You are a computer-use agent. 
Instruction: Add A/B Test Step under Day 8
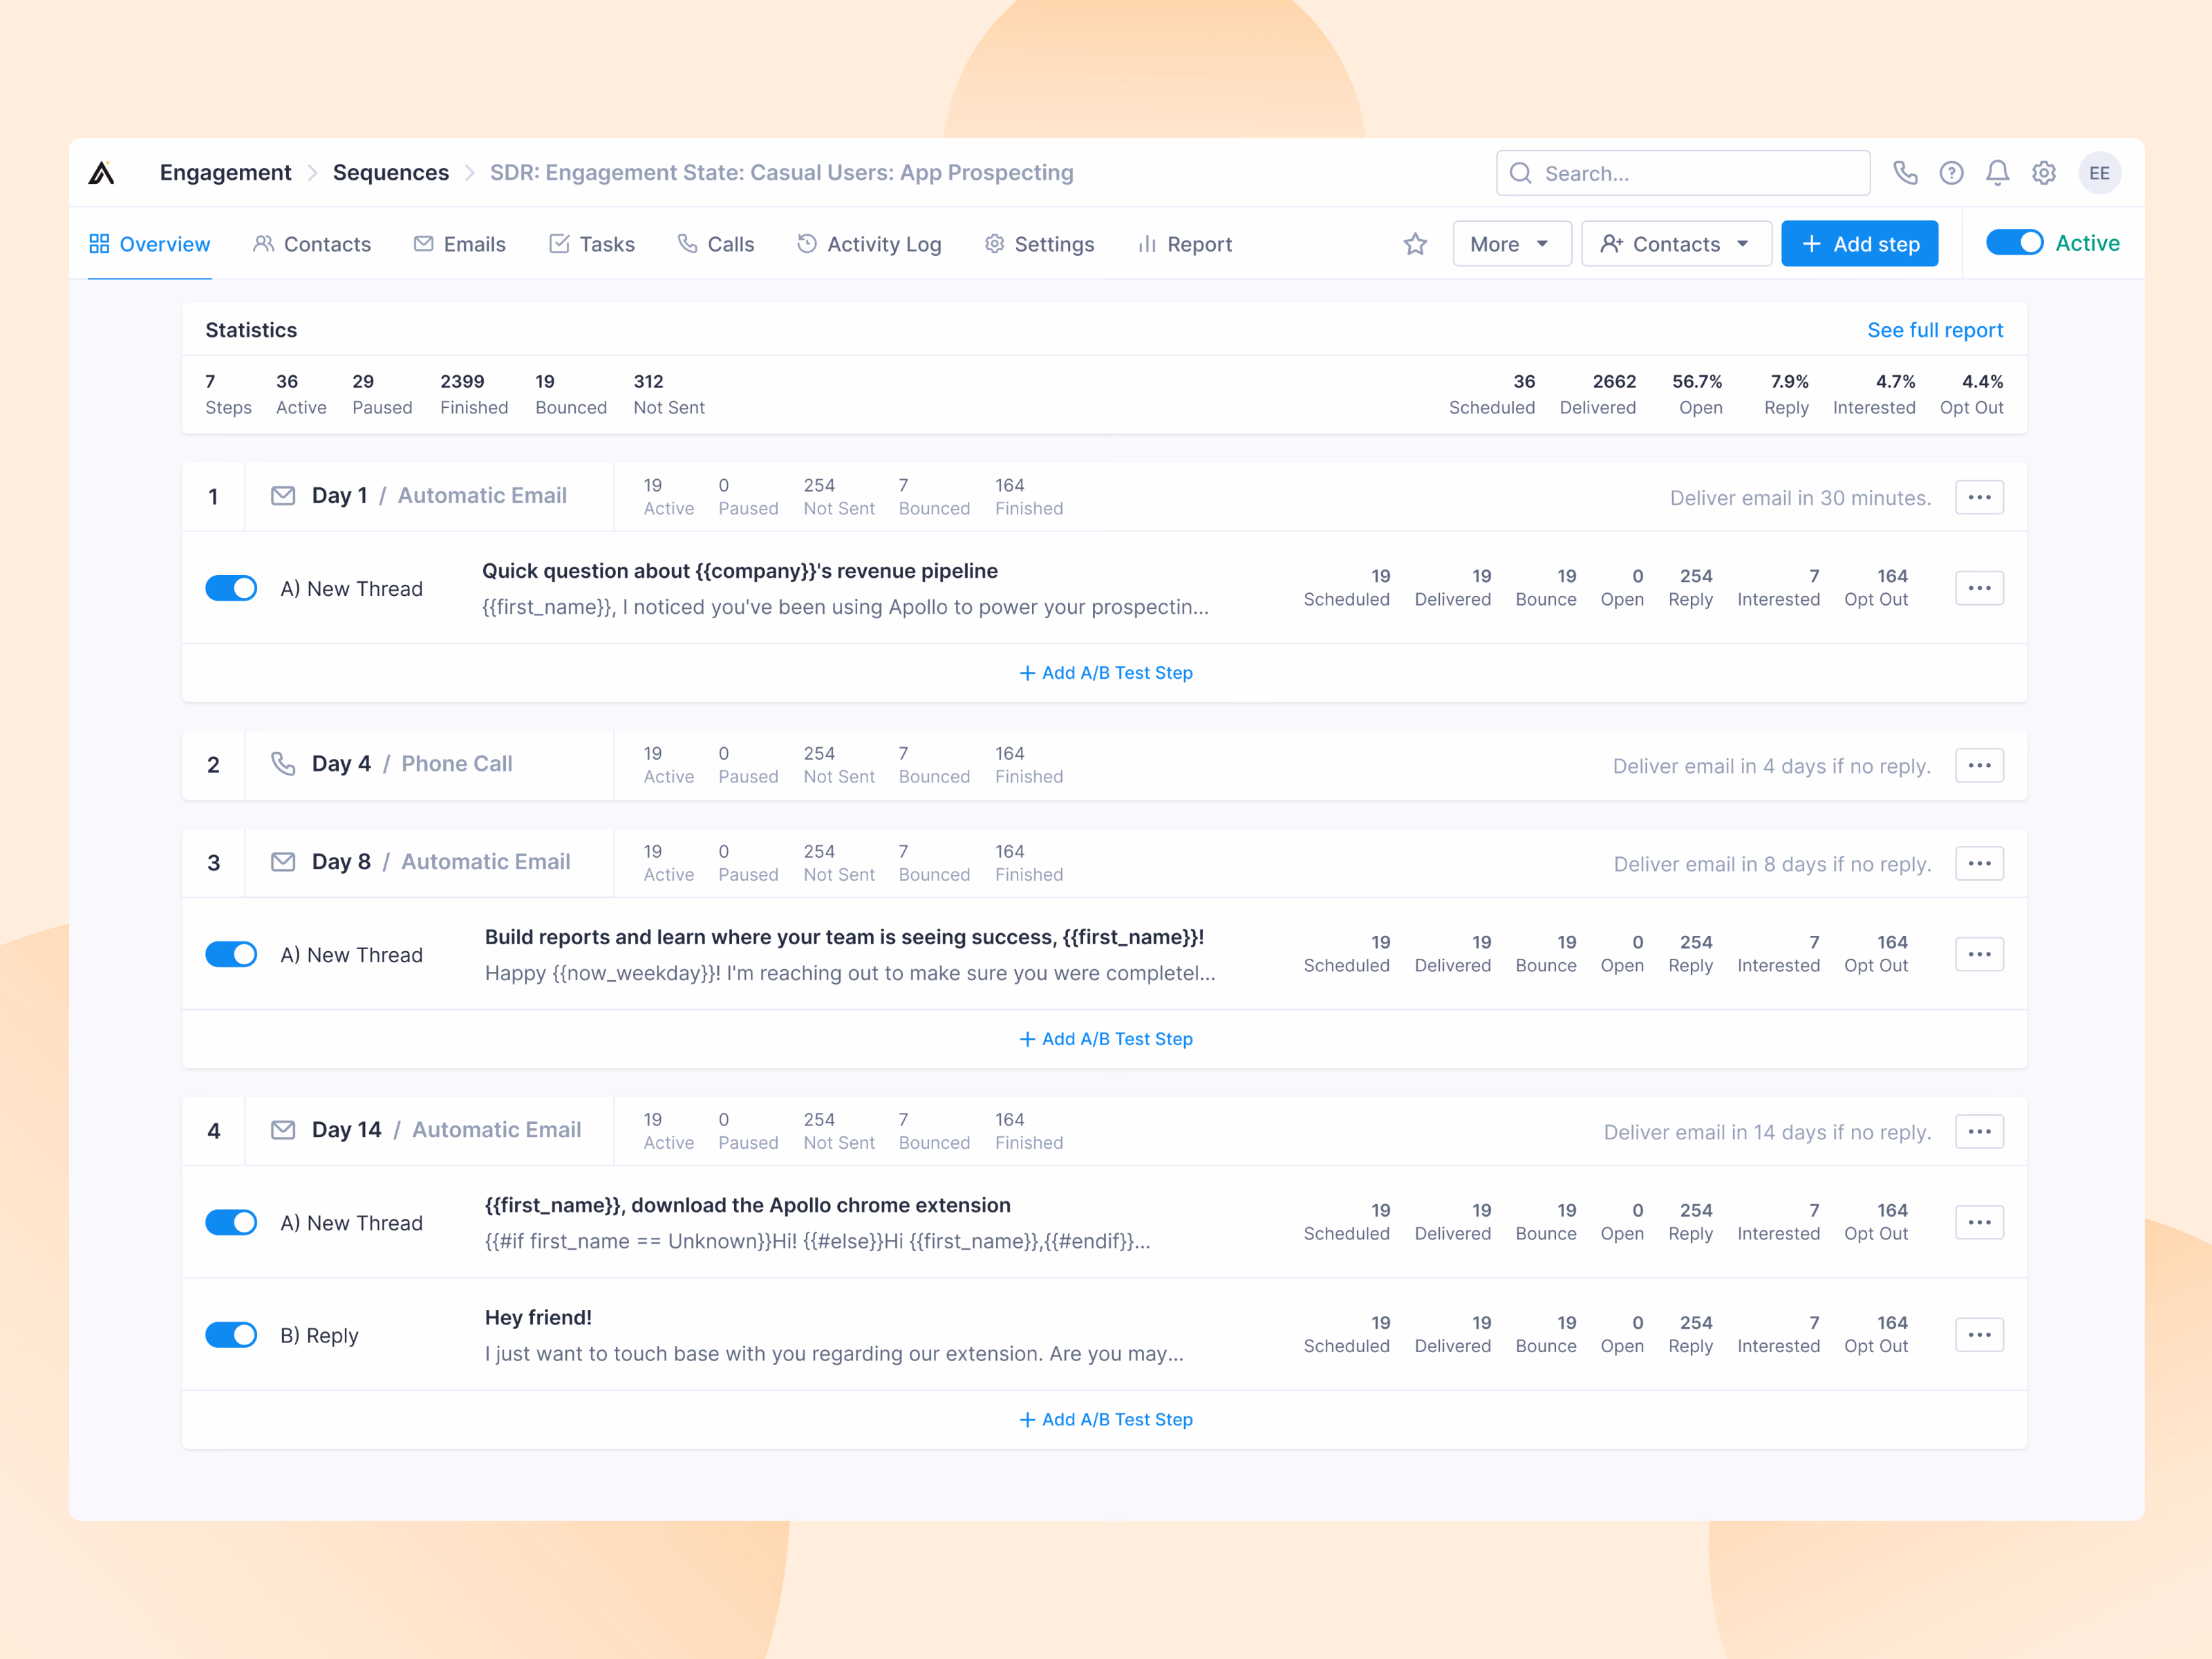pos(1105,1039)
